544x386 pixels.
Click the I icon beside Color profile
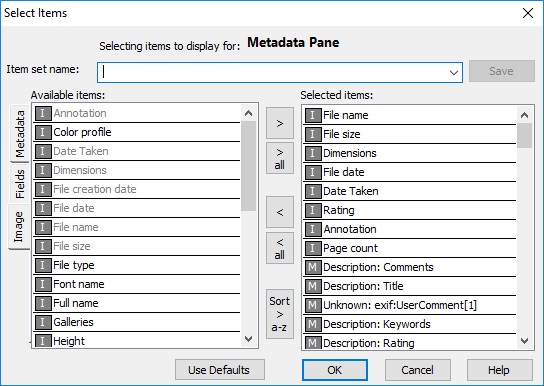tap(43, 132)
